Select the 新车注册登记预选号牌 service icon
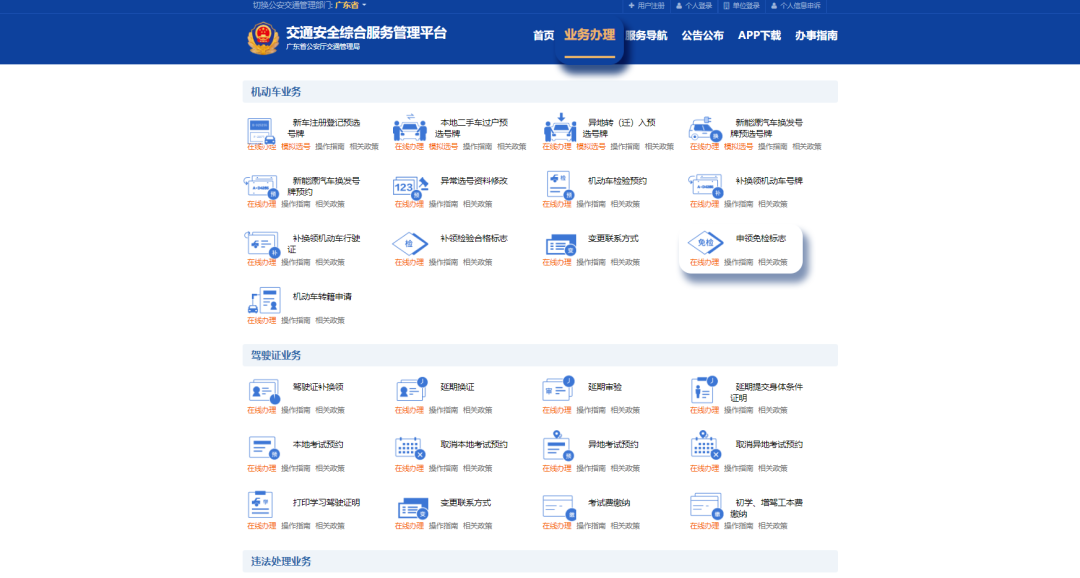 click(262, 130)
